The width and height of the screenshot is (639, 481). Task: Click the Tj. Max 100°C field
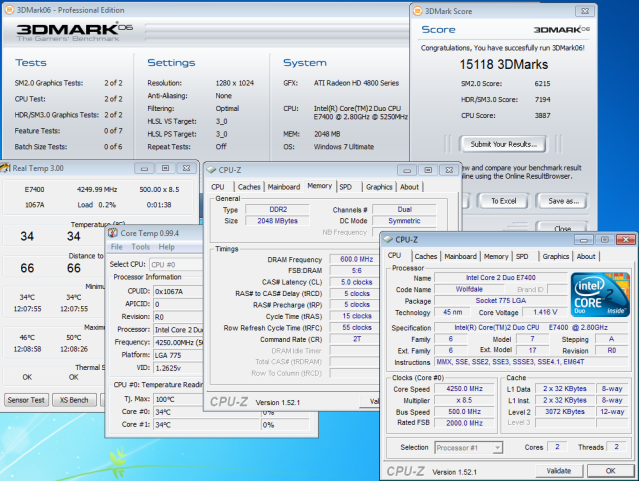(178, 399)
